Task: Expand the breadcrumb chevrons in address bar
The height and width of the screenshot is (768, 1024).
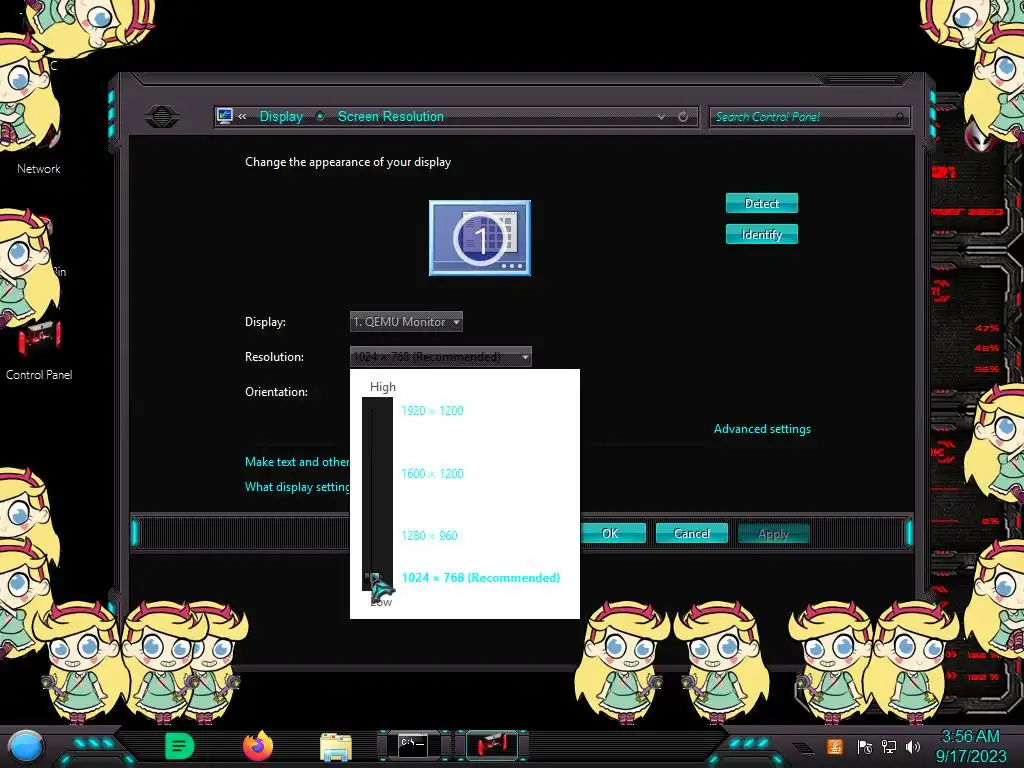Action: click(242, 117)
